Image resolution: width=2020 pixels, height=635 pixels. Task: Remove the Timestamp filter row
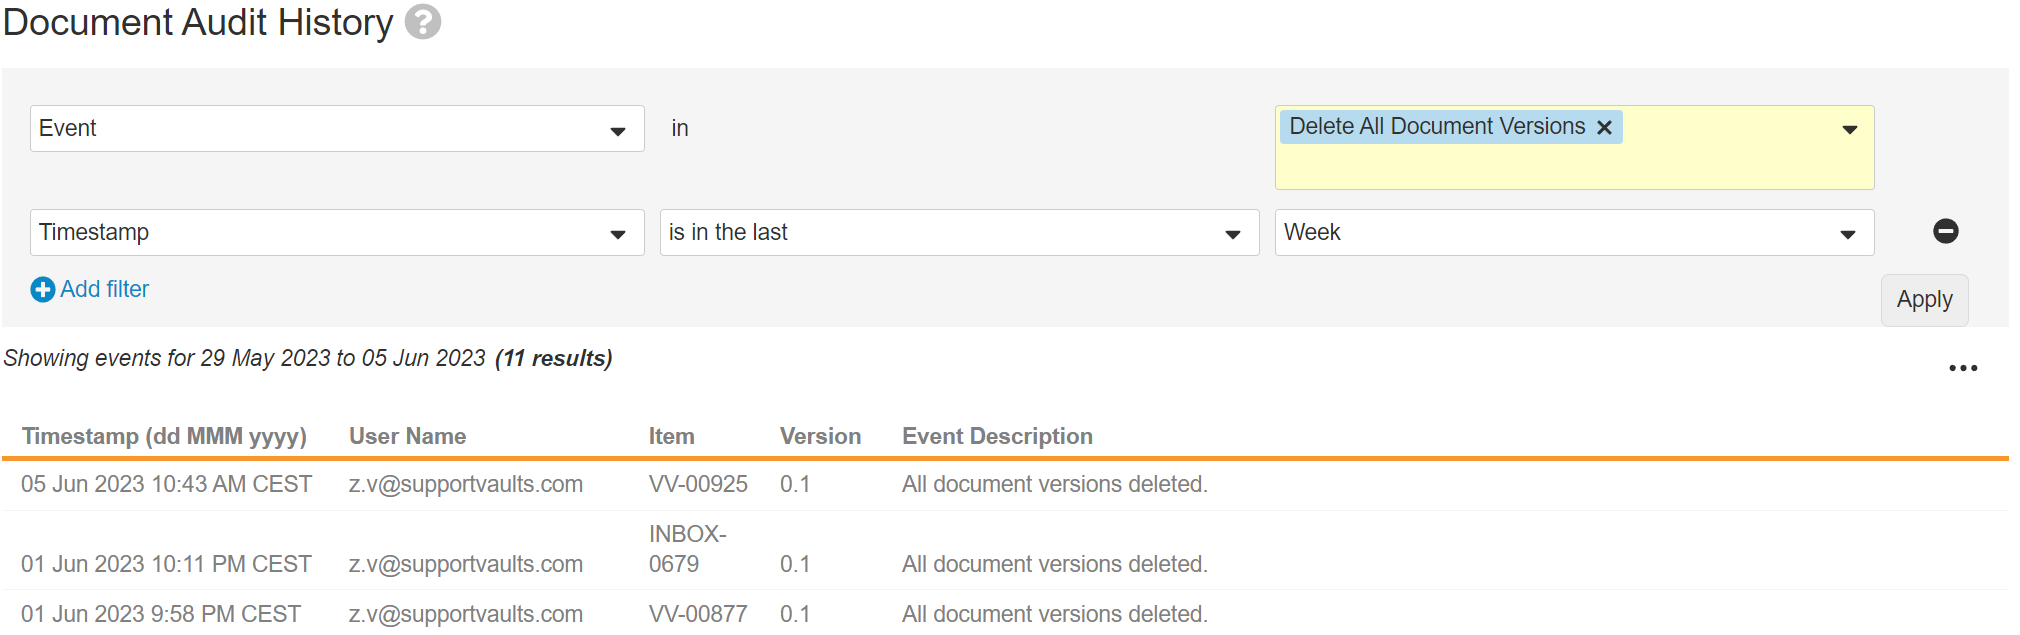point(1945,231)
